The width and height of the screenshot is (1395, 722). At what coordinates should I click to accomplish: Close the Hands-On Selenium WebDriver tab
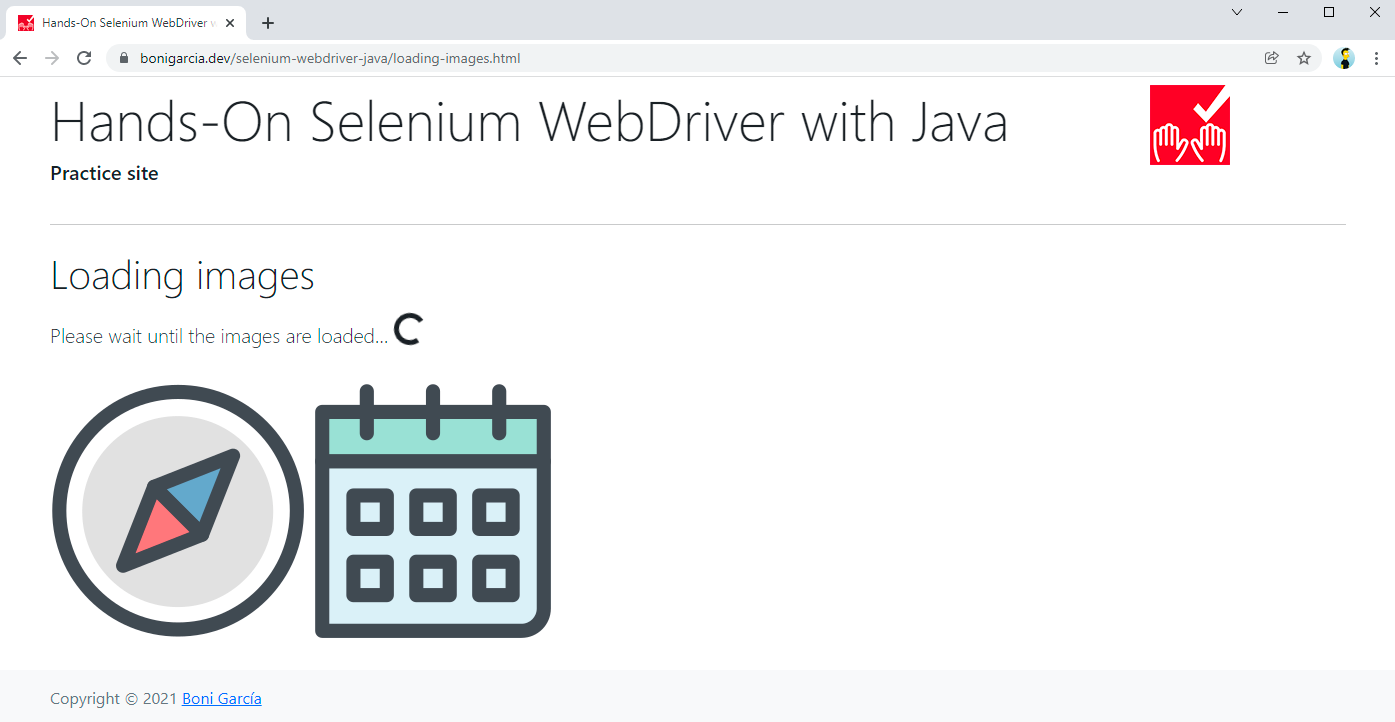[230, 23]
